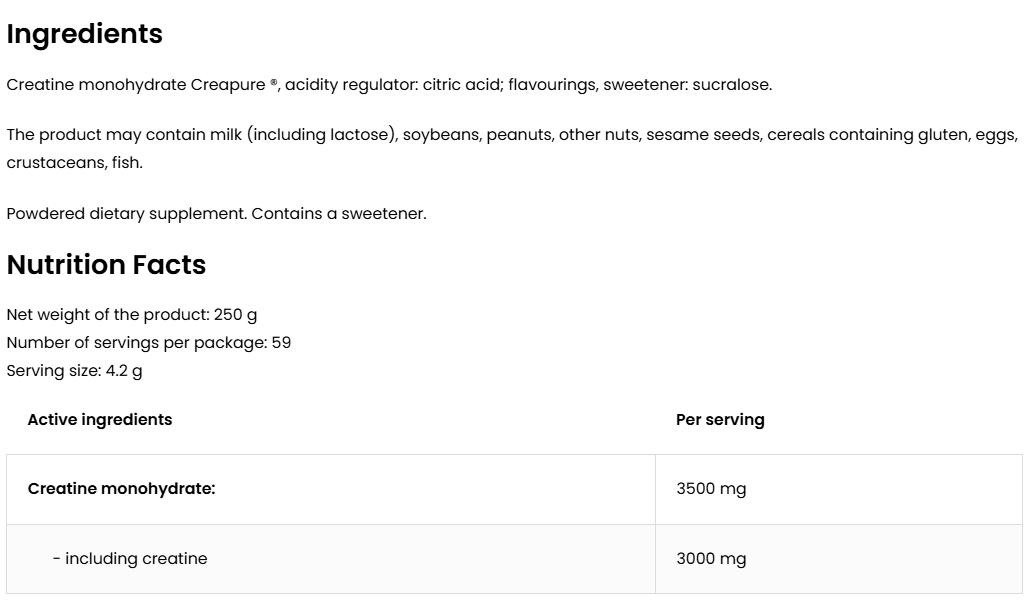Click the 3500 mg table cell
The width and height of the screenshot is (1029, 602).
[711, 489]
